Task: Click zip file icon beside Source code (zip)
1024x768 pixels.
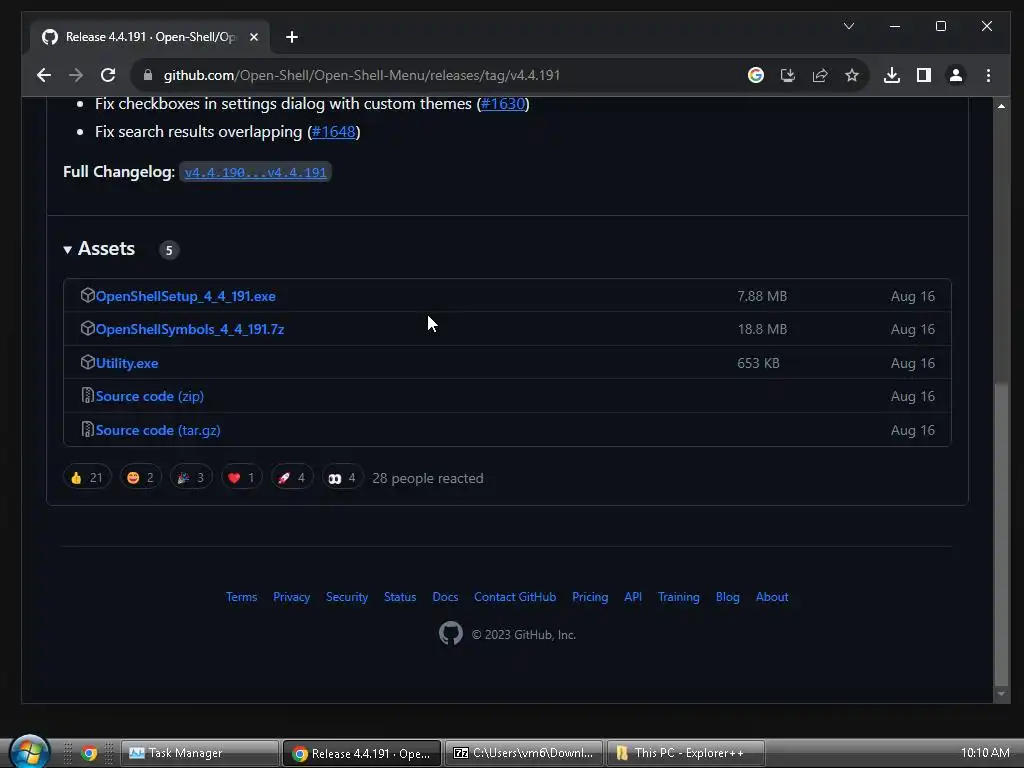Action: pyautogui.click(x=88, y=396)
